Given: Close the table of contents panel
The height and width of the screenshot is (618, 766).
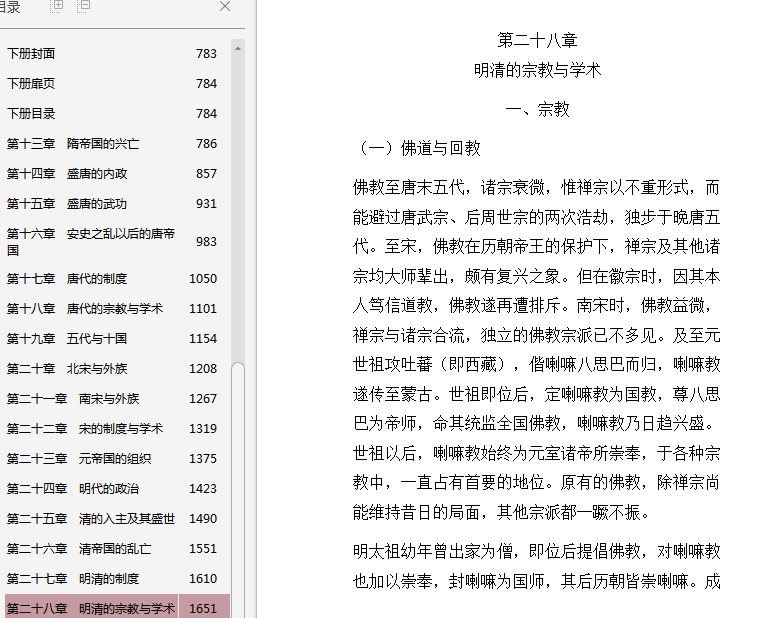Looking at the screenshot, I should click(x=225, y=6).
